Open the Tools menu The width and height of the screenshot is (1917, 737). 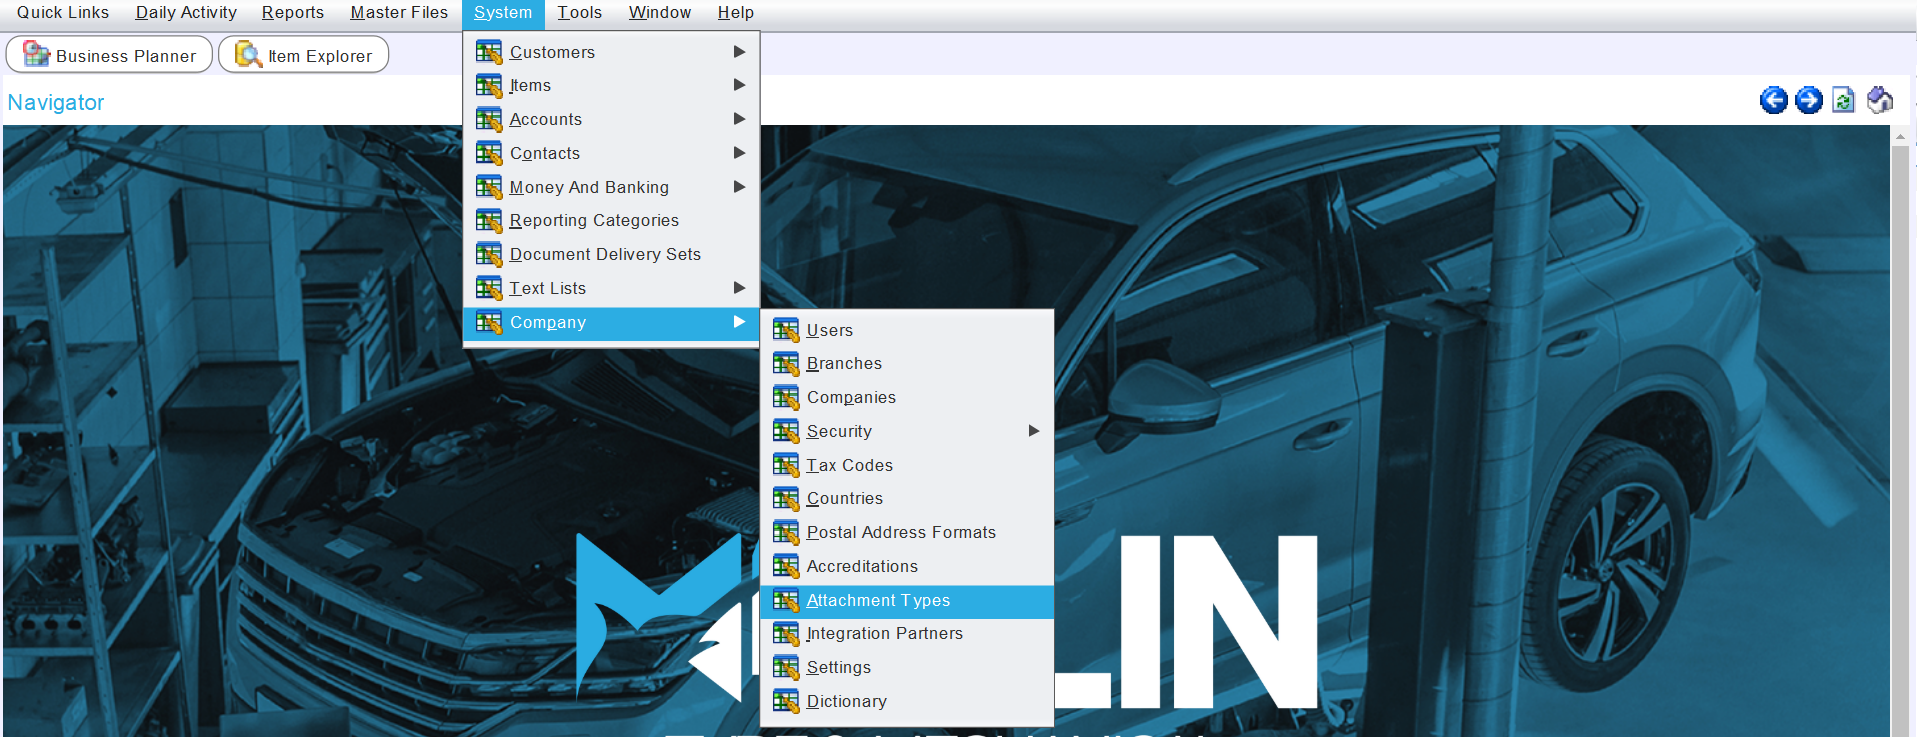580,13
